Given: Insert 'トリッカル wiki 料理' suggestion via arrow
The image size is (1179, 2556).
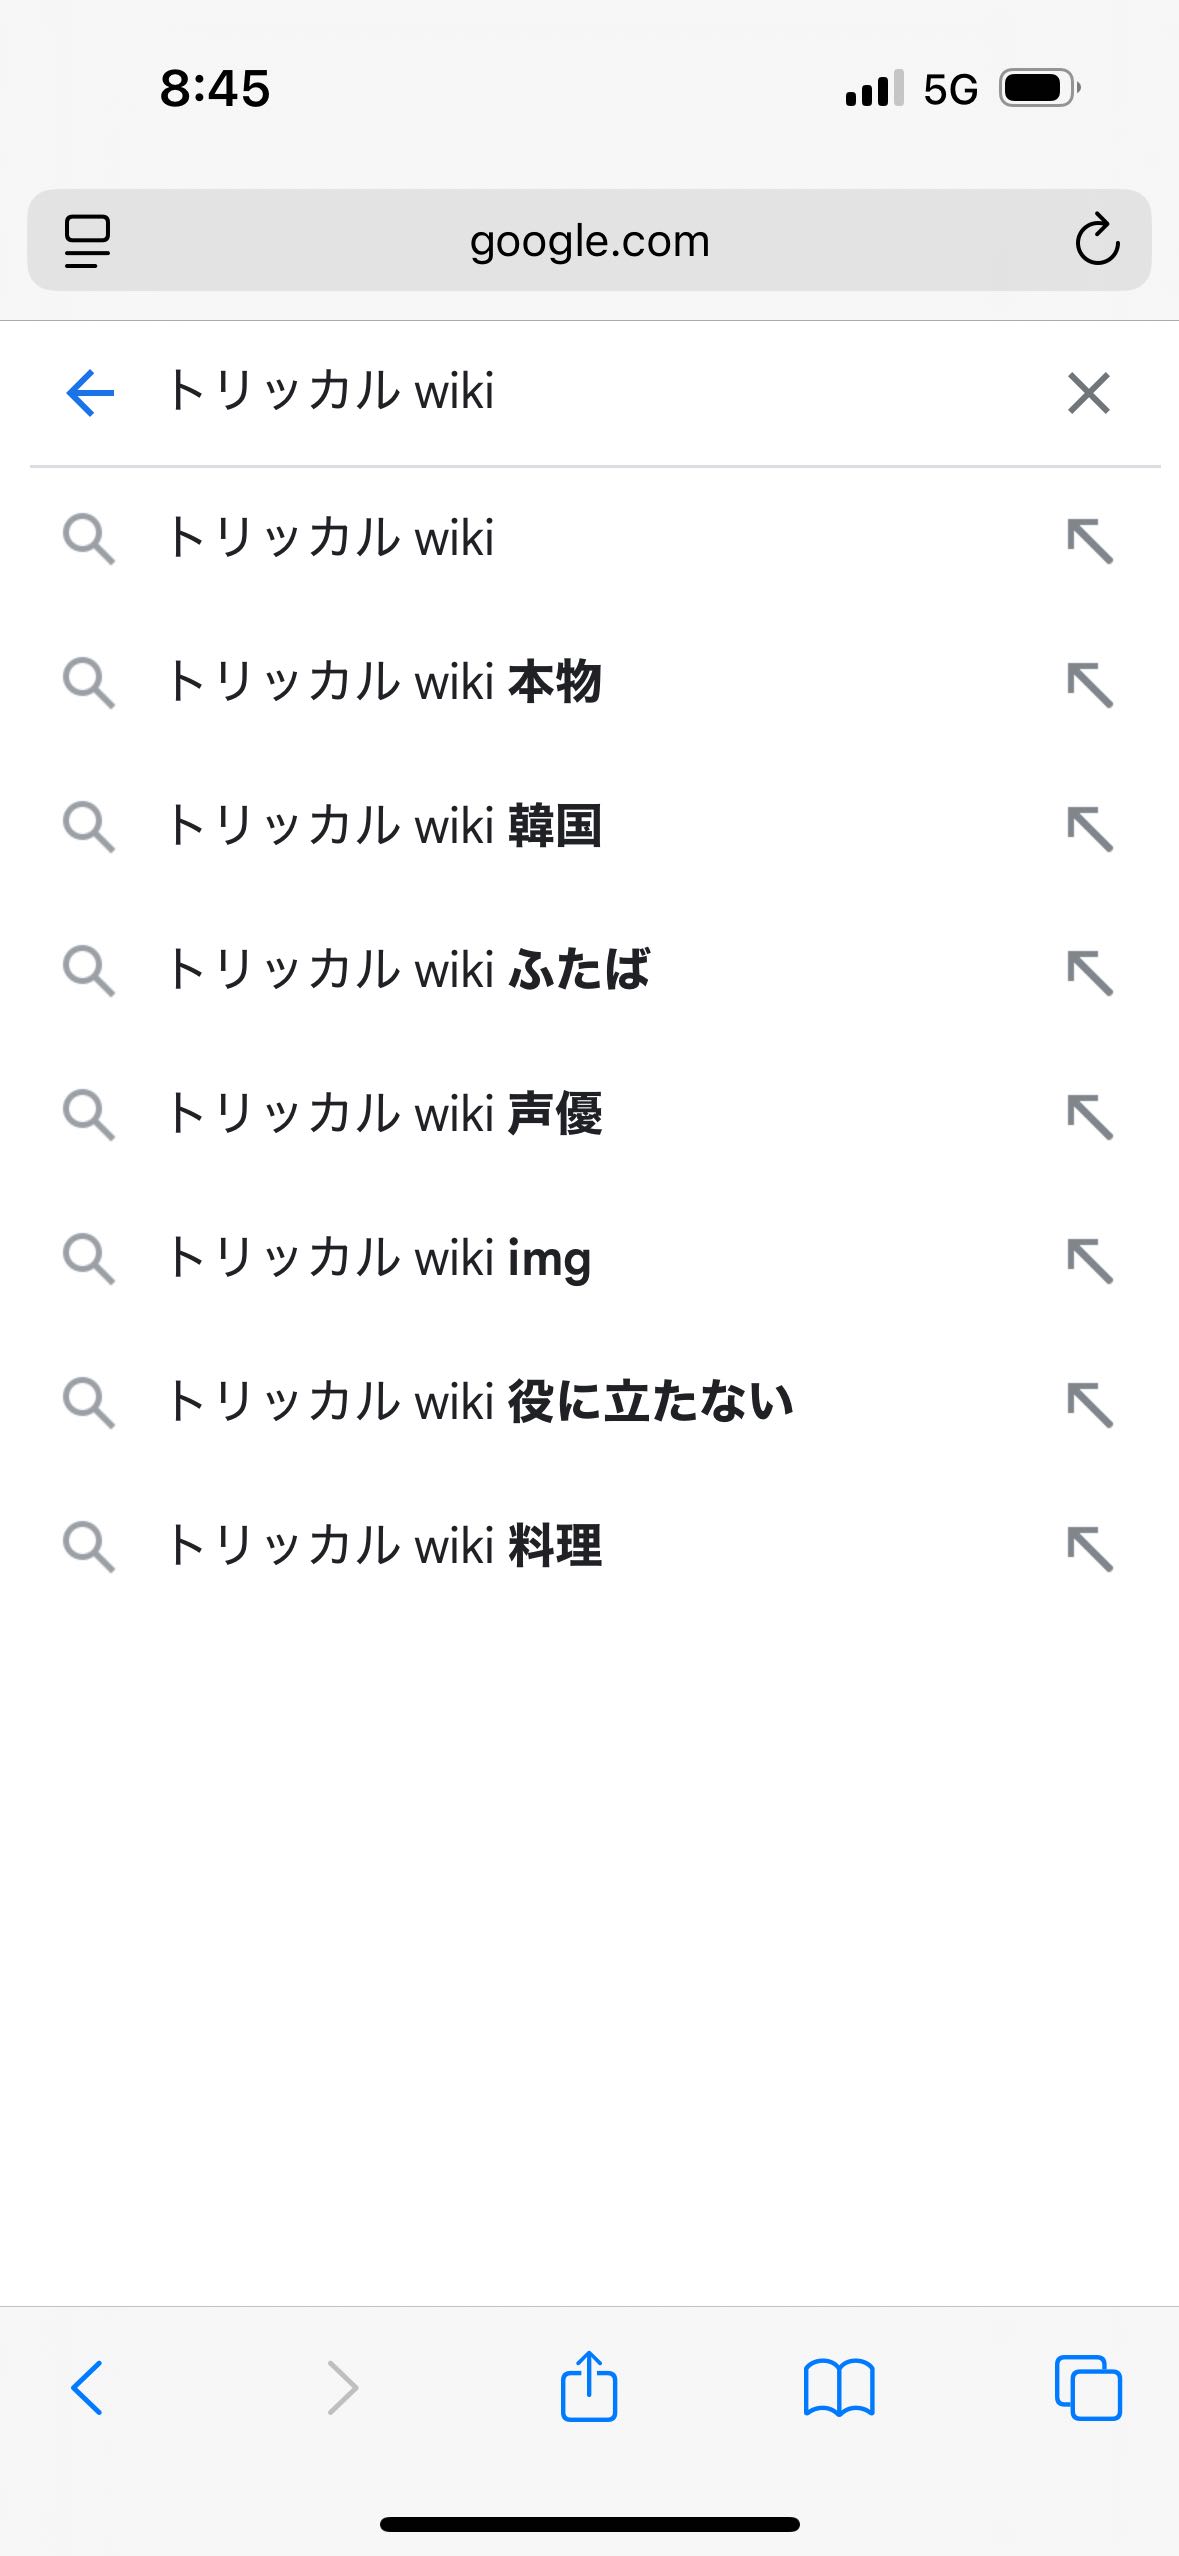Looking at the screenshot, I should coord(1089,1548).
